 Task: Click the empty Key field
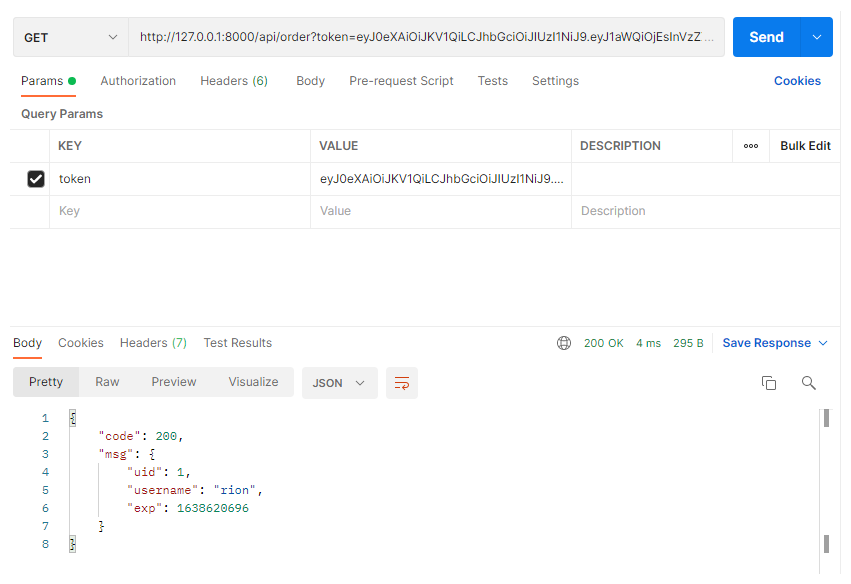coord(180,211)
